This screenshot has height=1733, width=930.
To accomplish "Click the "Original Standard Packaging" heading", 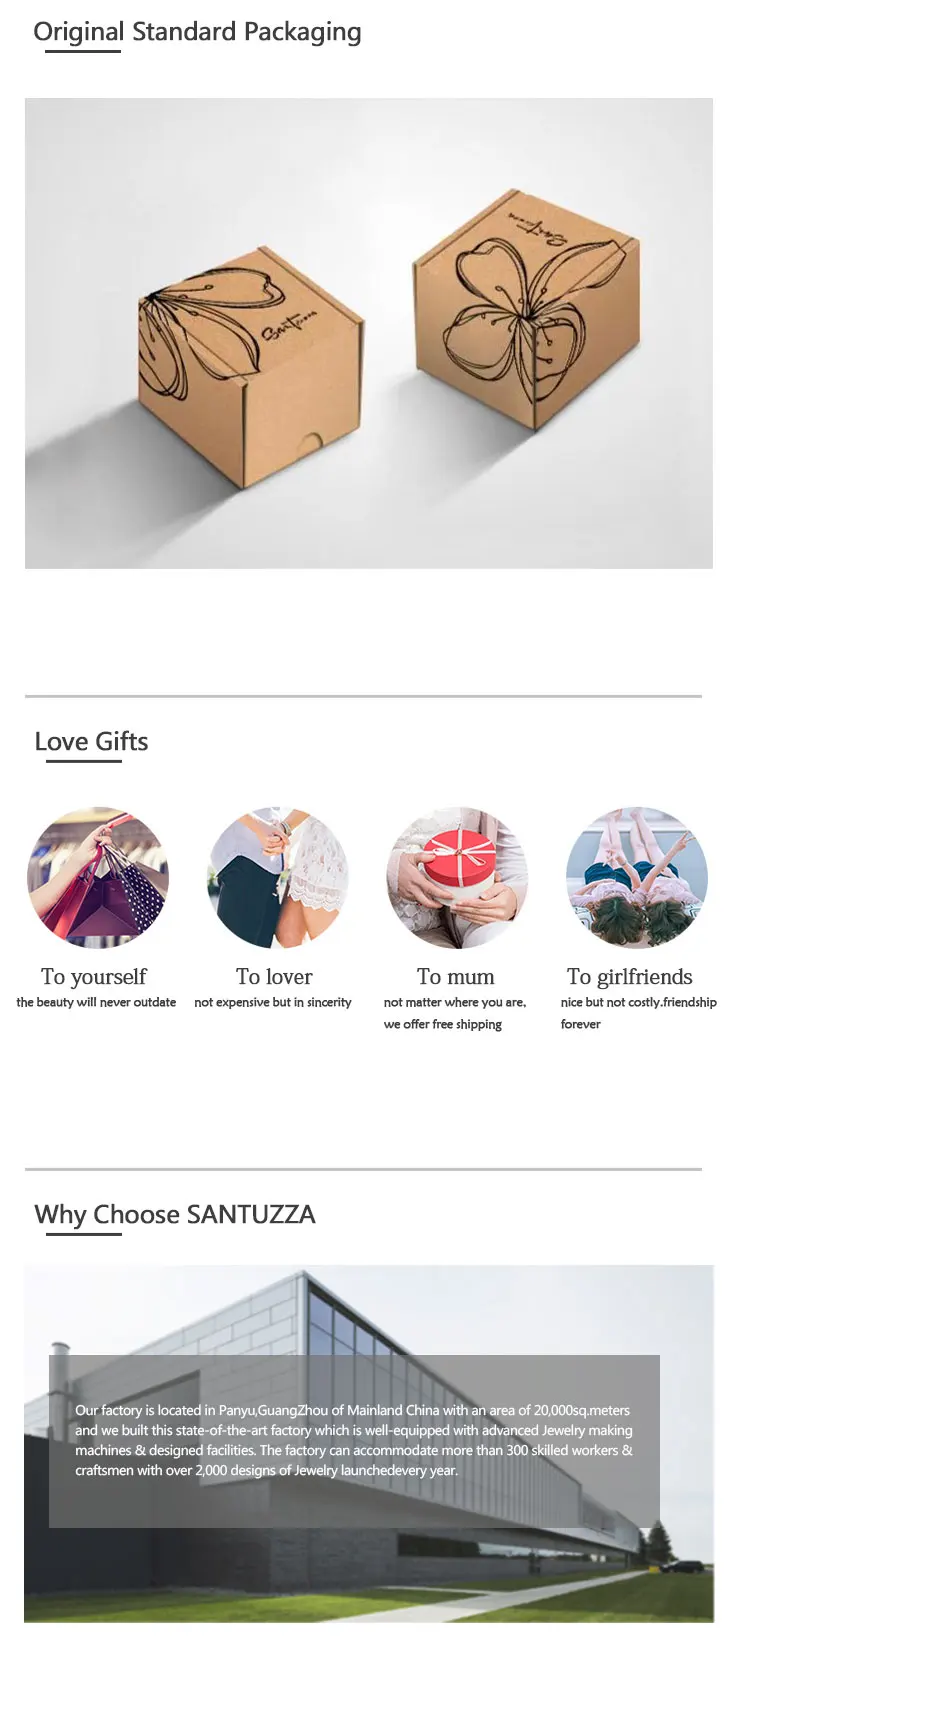I will [x=197, y=32].
